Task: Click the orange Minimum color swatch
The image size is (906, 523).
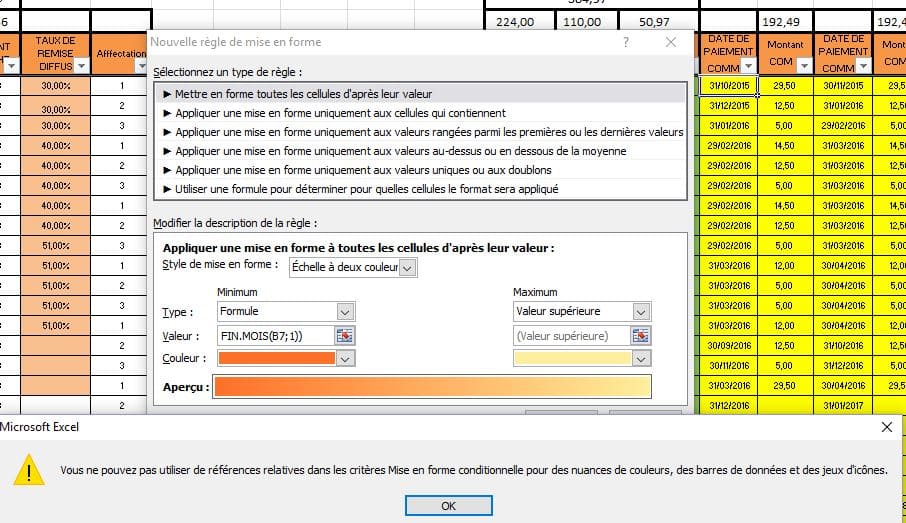Action: (277, 358)
